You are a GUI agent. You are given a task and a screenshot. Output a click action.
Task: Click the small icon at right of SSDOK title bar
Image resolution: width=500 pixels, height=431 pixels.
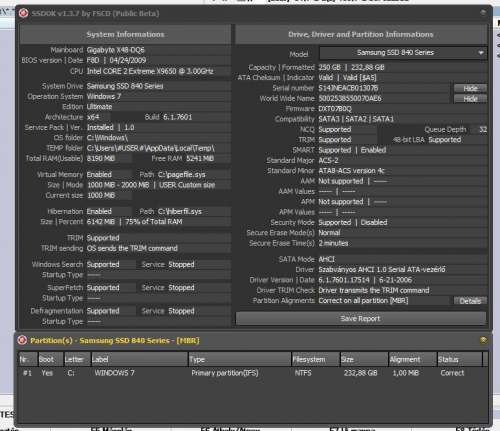(x=483, y=13)
